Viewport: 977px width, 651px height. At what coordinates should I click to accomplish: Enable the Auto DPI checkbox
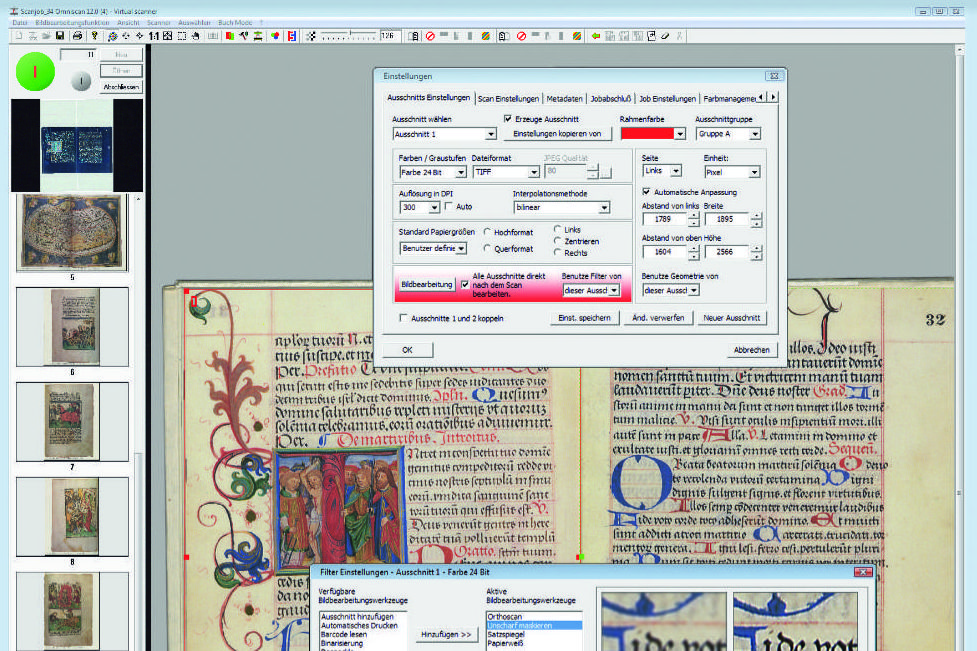[x=449, y=206]
